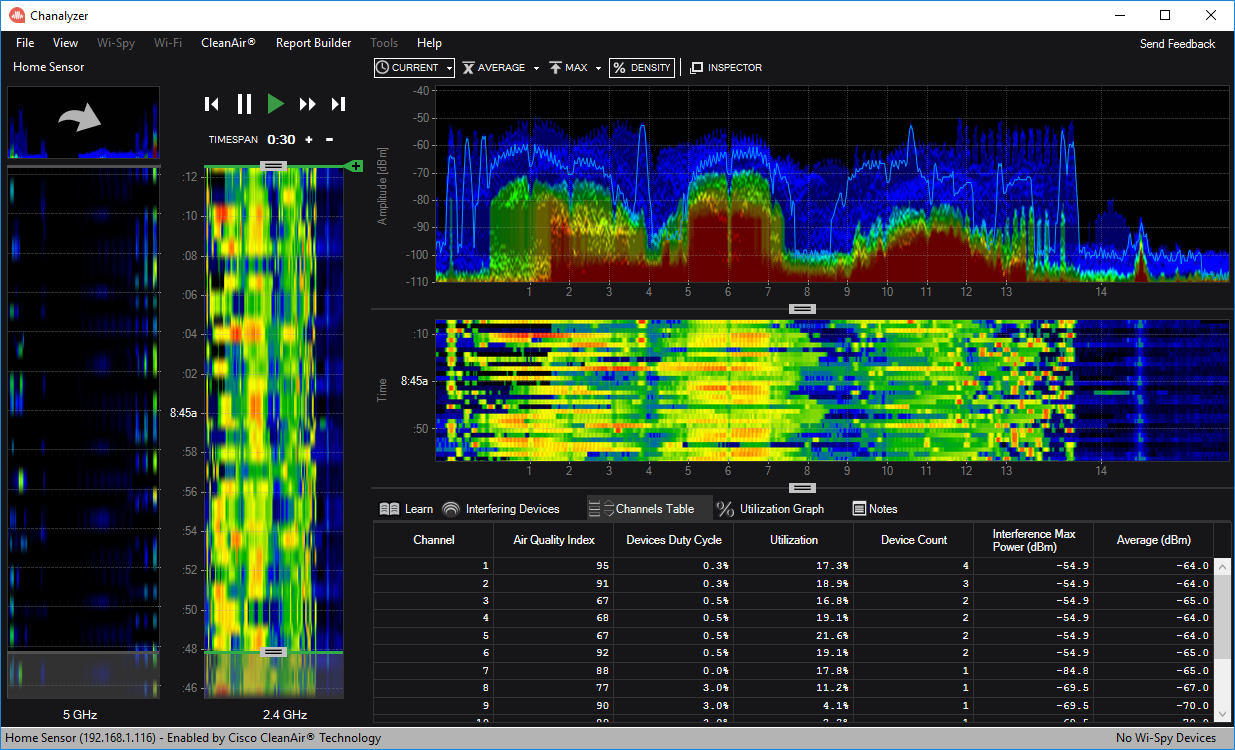Expand the Max dropdown arrow

point(598,69)
